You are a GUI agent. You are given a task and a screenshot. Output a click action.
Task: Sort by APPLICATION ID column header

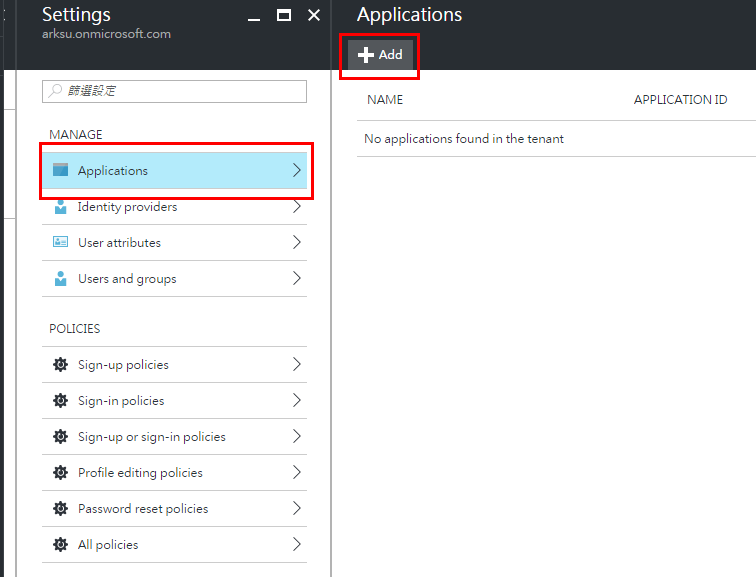pos(680,100)
